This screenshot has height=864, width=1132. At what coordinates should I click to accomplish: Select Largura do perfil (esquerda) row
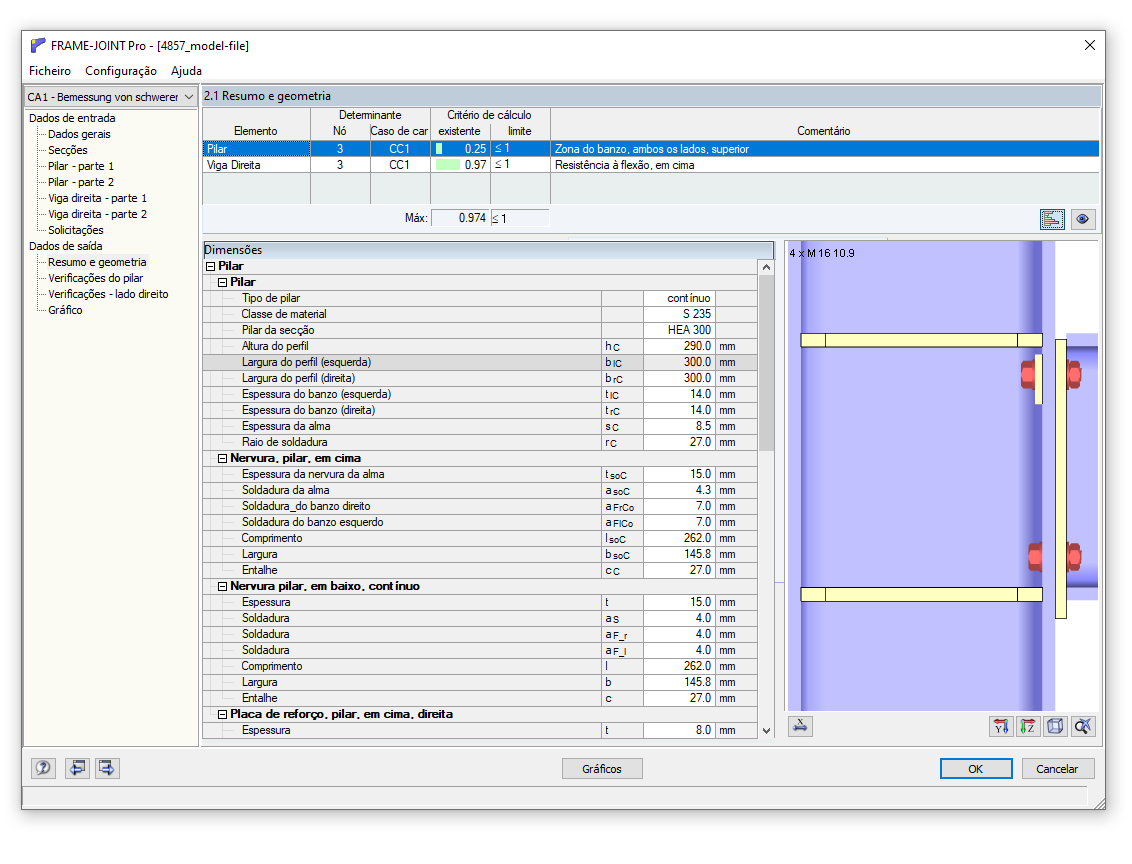[x=480, y=362]
